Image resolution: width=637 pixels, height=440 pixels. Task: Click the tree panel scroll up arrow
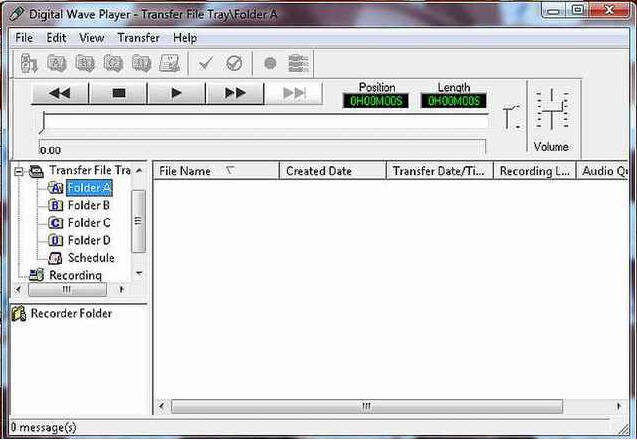click(139, 171)
